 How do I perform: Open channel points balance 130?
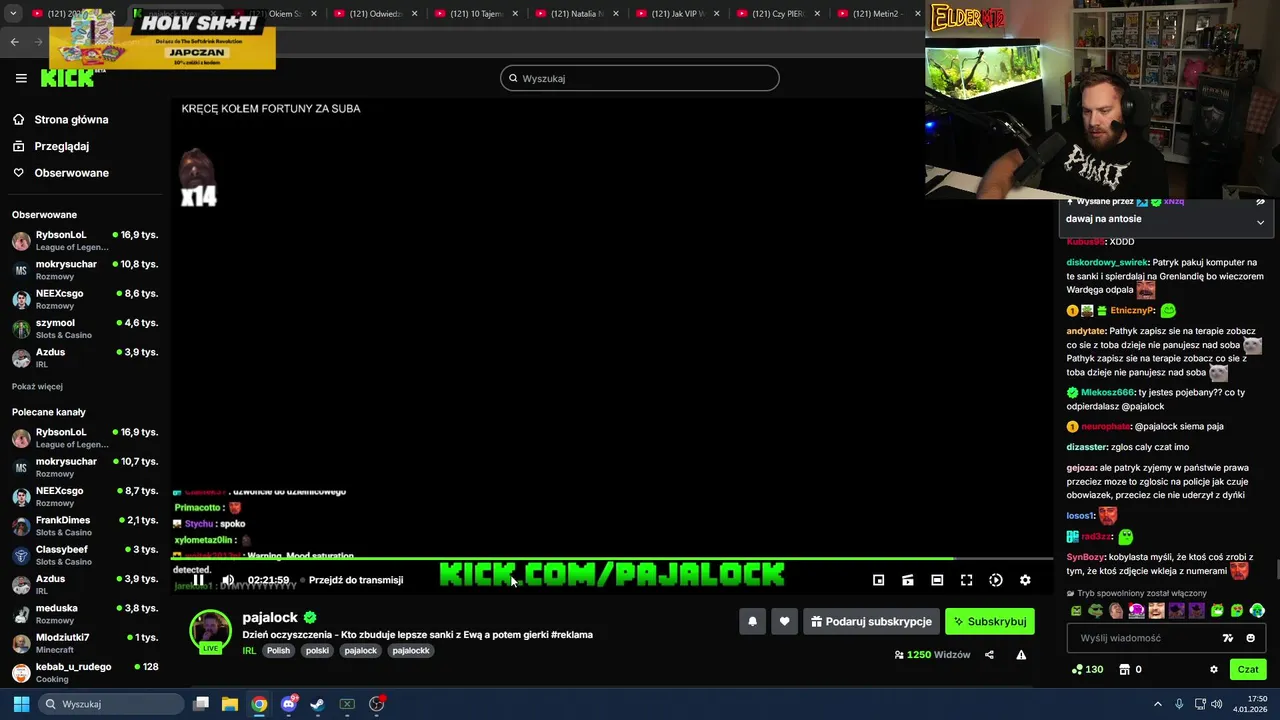click(x=1087, y=669)
